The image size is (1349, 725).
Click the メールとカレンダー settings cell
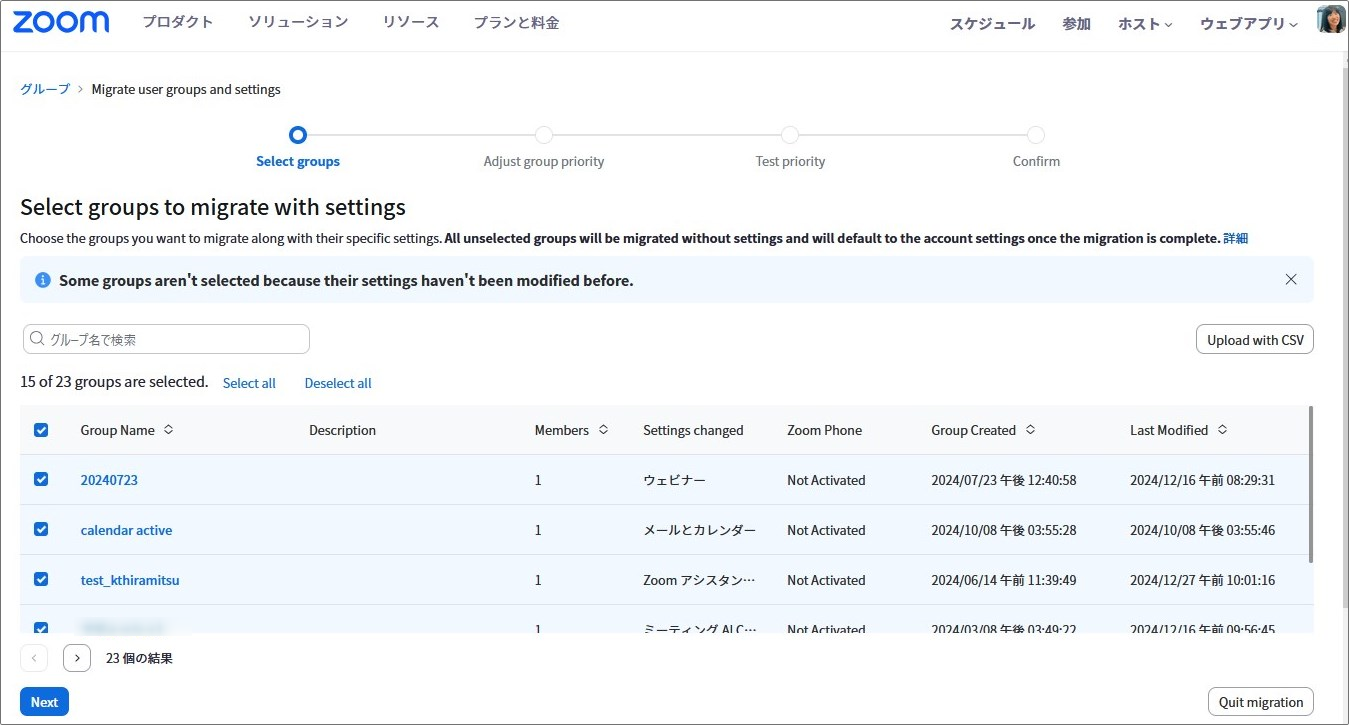(699, 530)
